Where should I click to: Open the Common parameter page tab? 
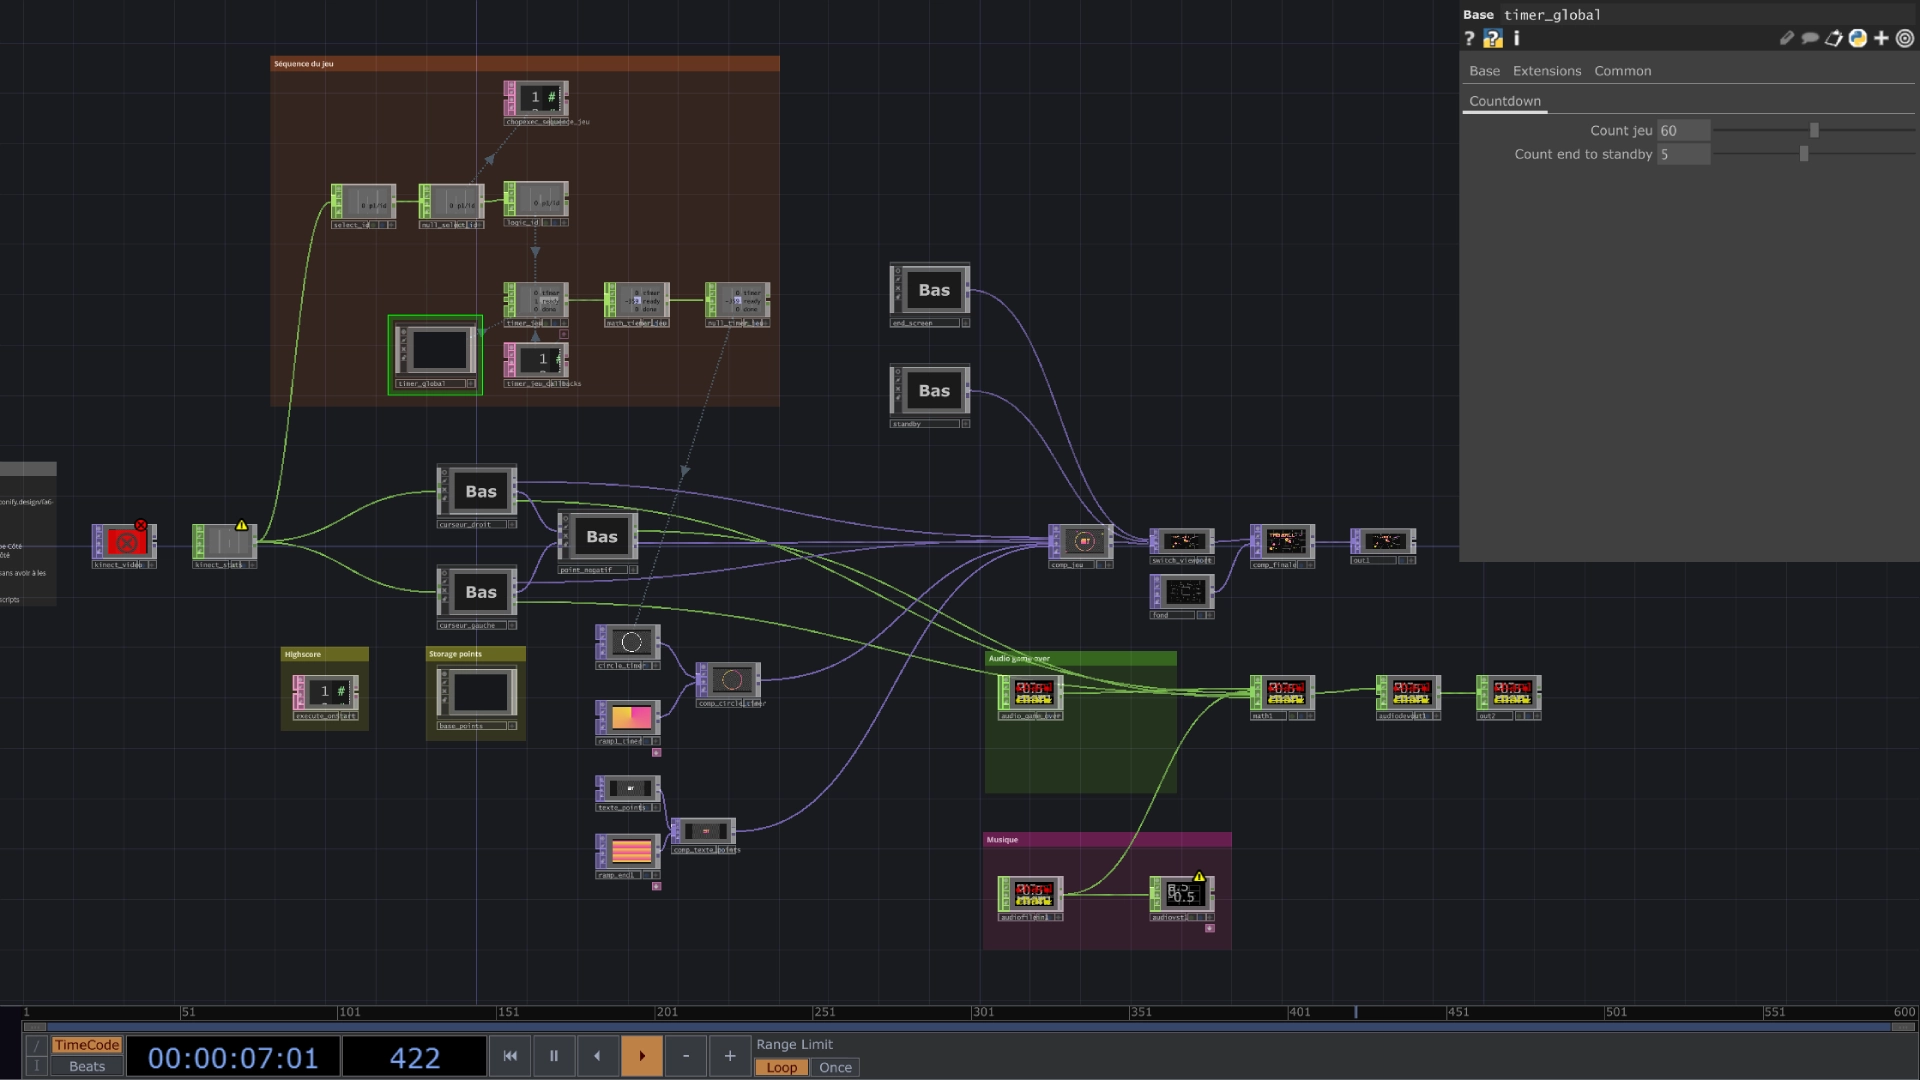(x=1622, y=71)
